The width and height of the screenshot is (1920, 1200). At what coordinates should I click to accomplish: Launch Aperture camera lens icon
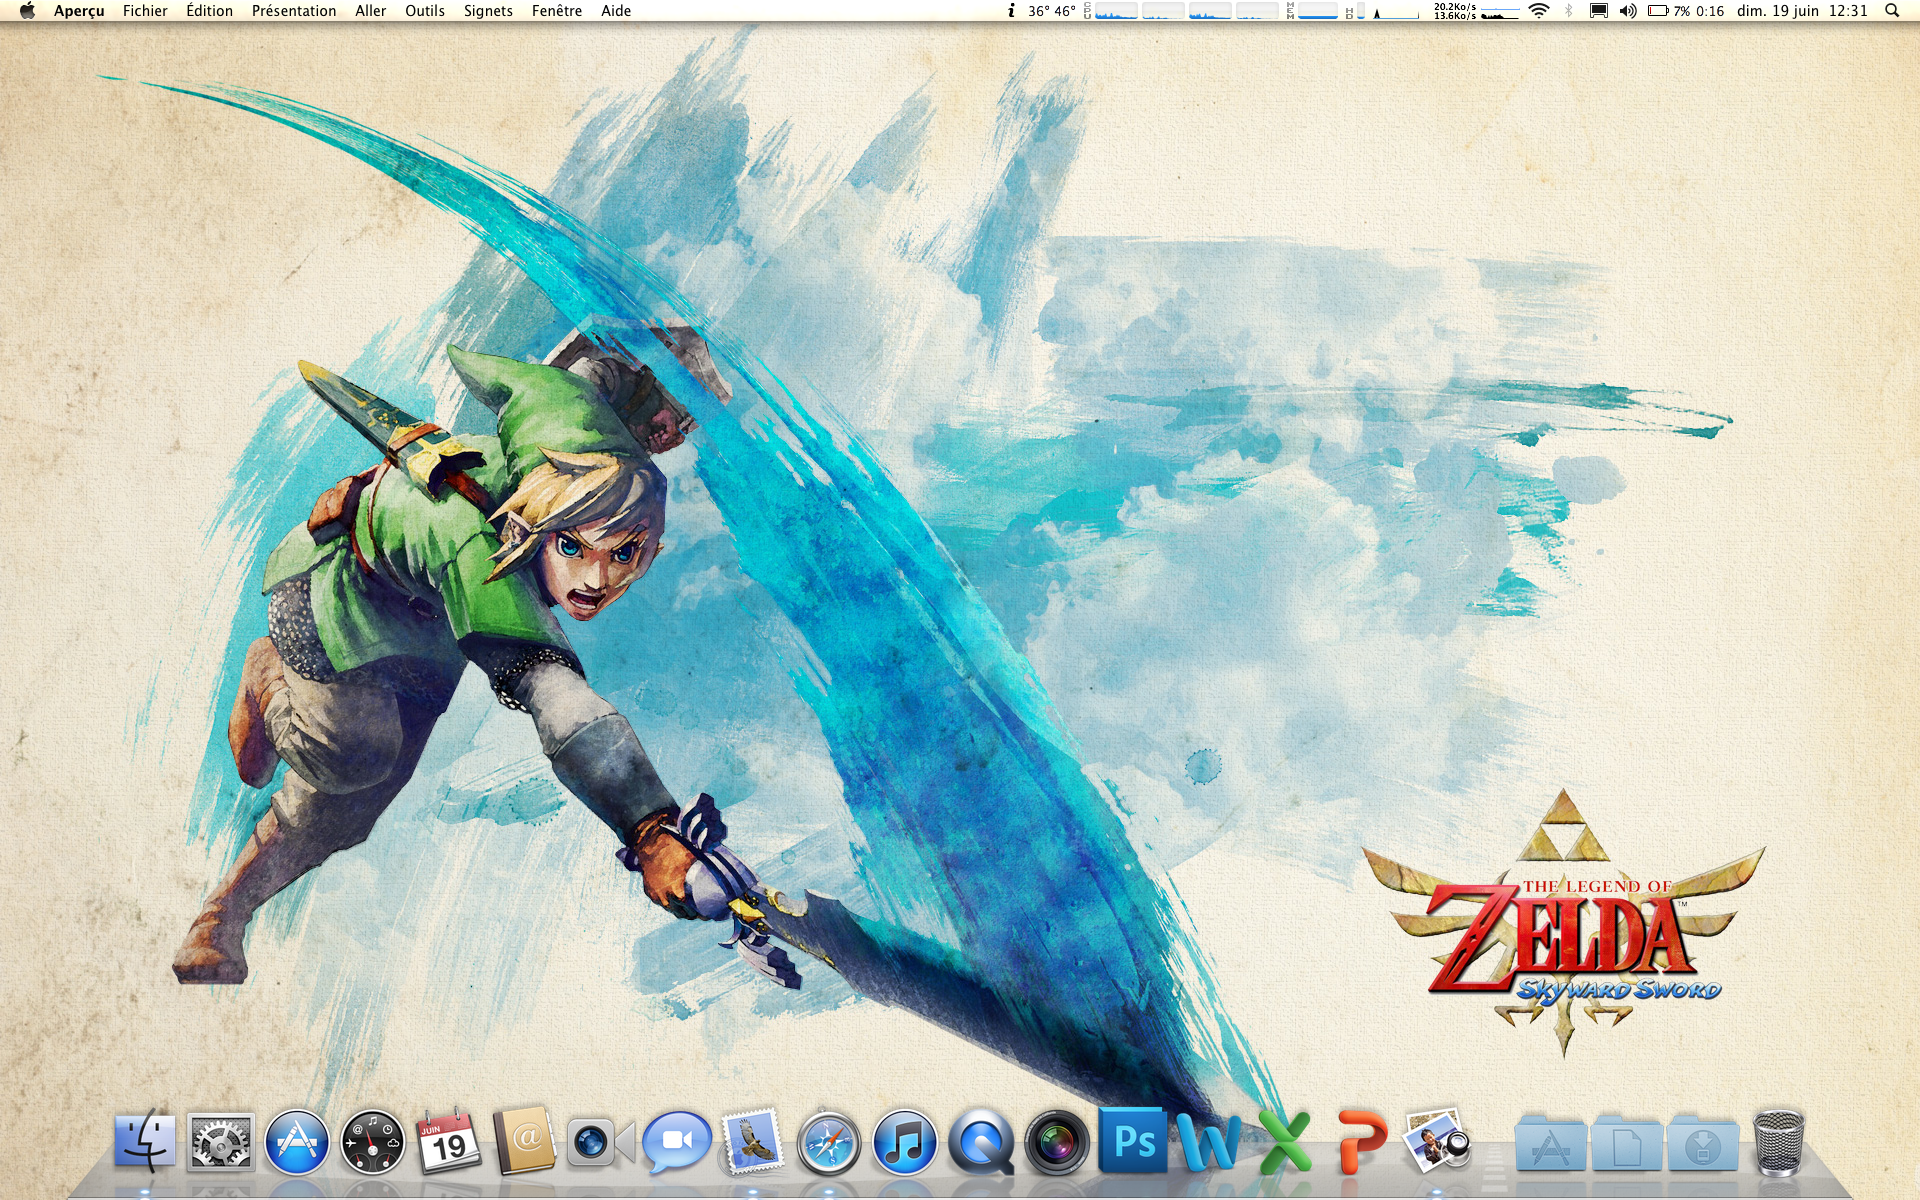(x=1057, y=1141)
